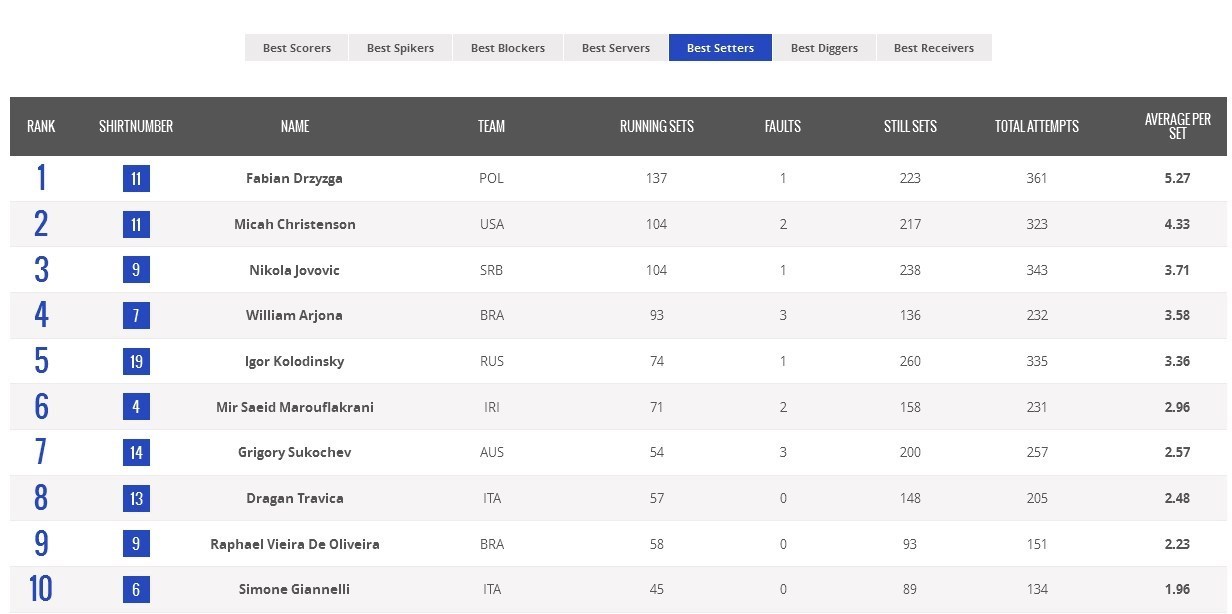This screenshot has width=1232, height=614.
Task: Click Grigory Sukochev's number 14 badge
Action: click(x=136, y=453)
